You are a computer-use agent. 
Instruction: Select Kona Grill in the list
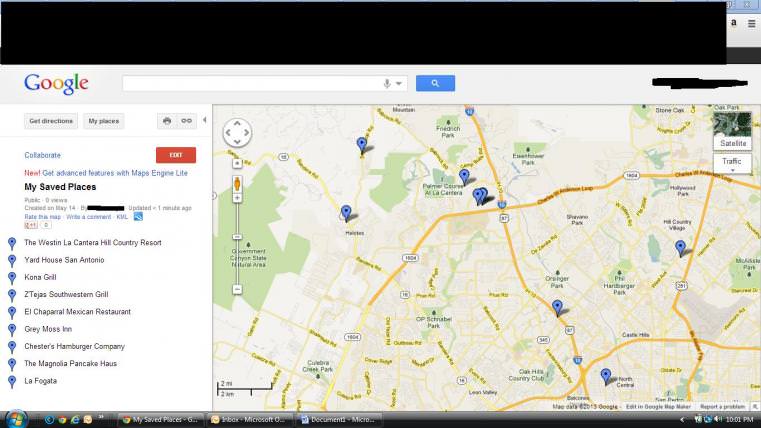click(40, 277)
